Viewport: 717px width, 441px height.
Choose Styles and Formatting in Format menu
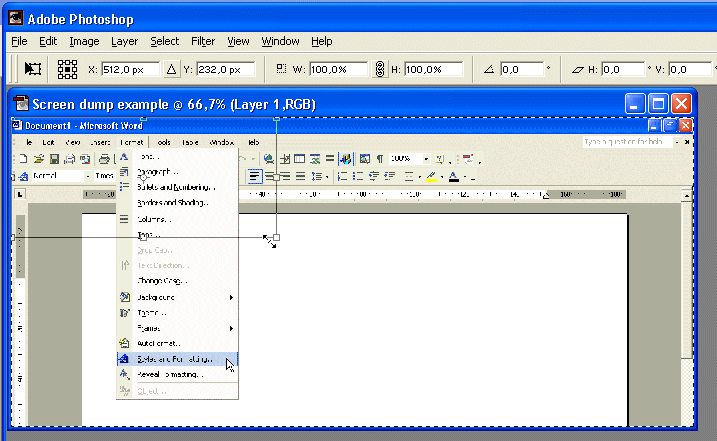click(177, 359)
